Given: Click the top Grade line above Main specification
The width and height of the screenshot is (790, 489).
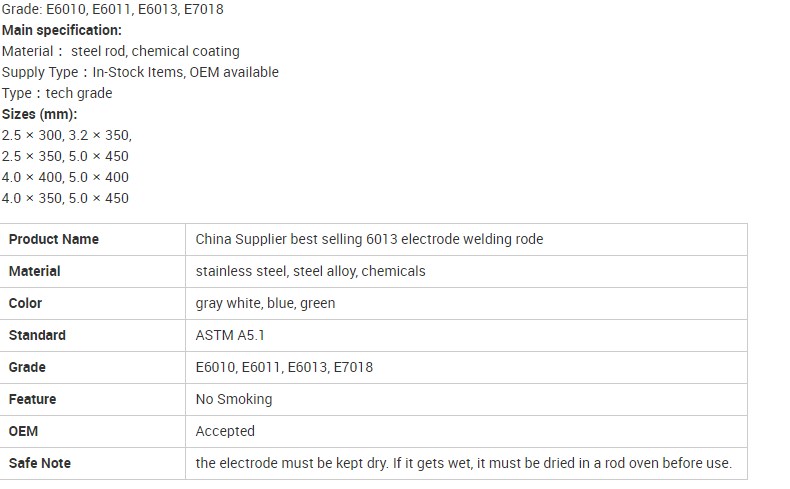Looking at the screenshot, I should click(x=113, y=9).
